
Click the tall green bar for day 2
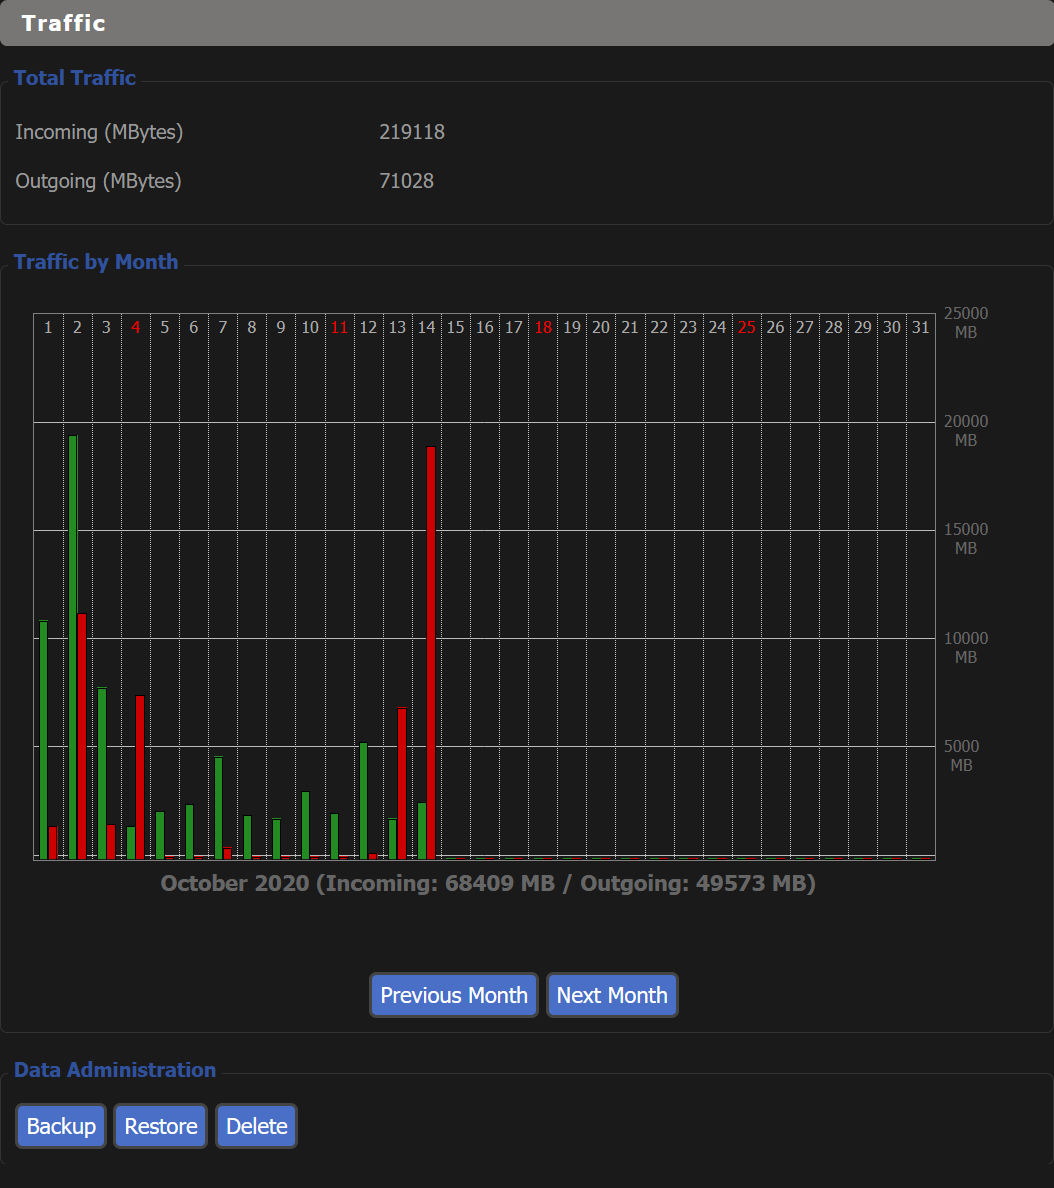click(x=73, y=646)
